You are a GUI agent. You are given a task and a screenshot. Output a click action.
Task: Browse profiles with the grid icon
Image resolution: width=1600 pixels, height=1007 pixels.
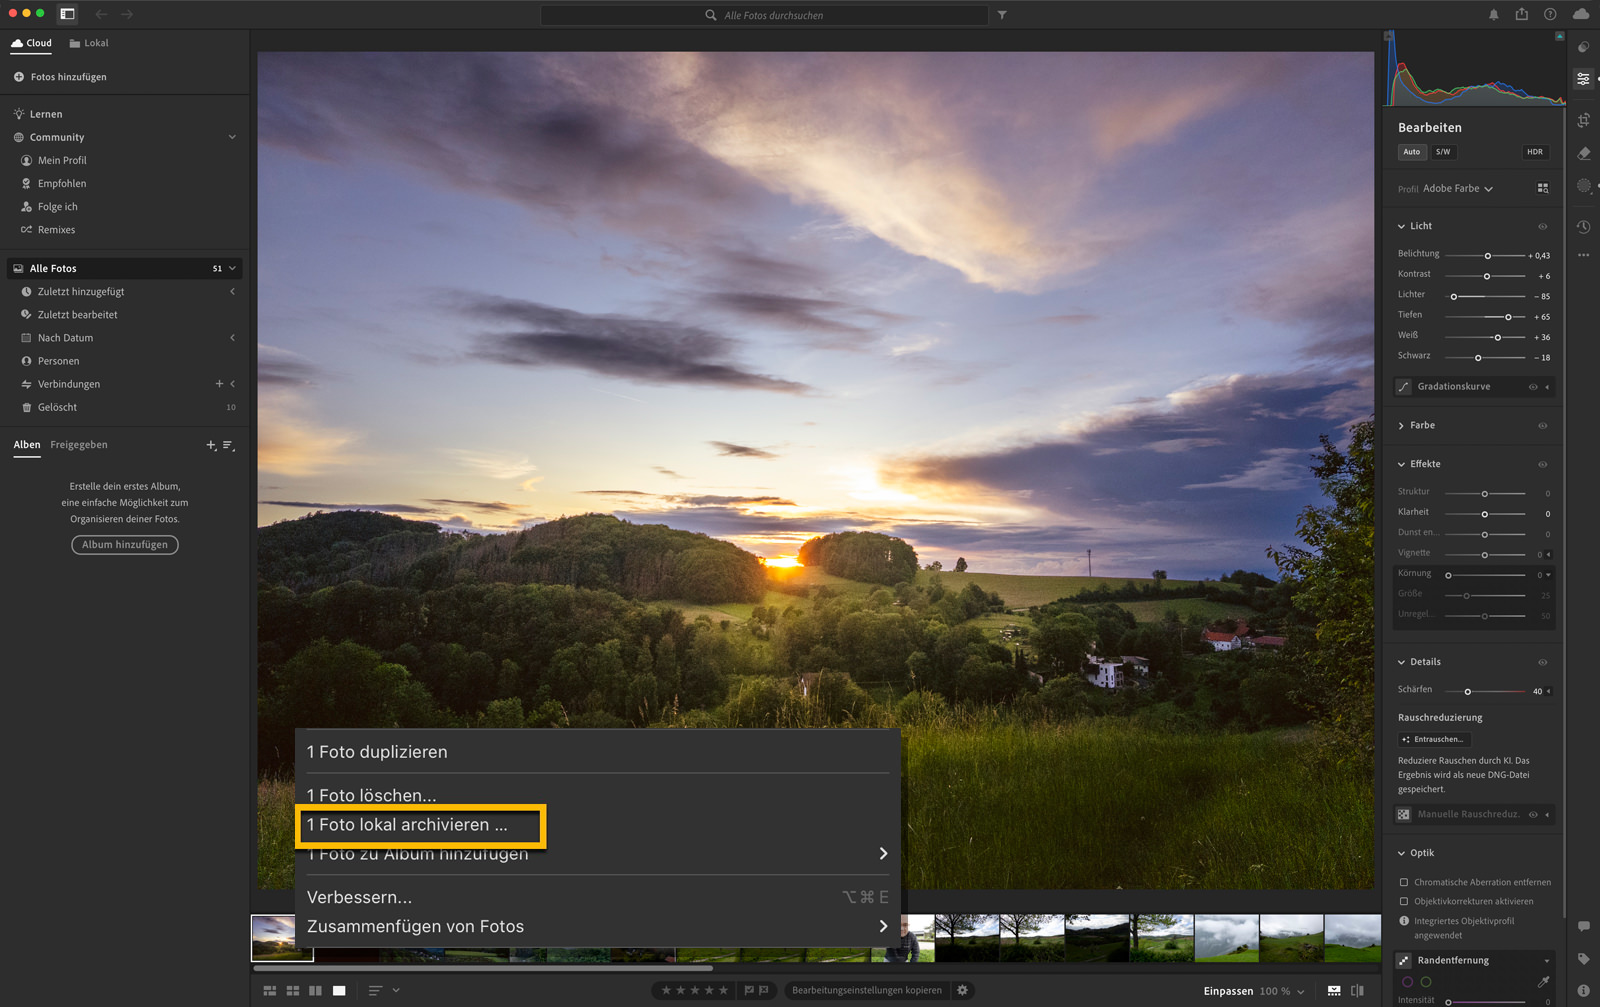point(1542,188)
